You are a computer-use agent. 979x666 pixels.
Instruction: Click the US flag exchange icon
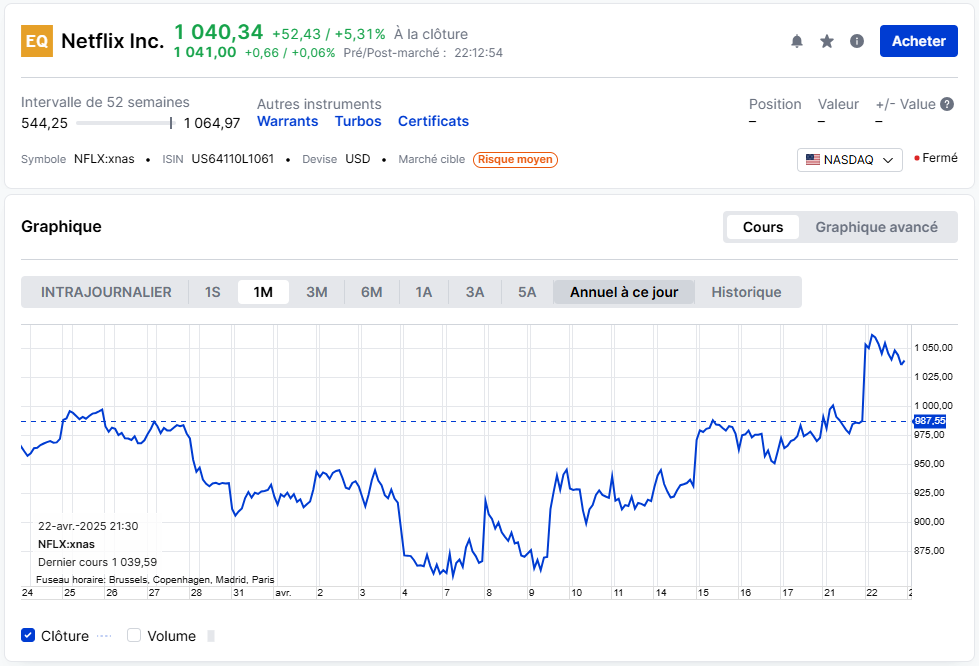(813, 160)
